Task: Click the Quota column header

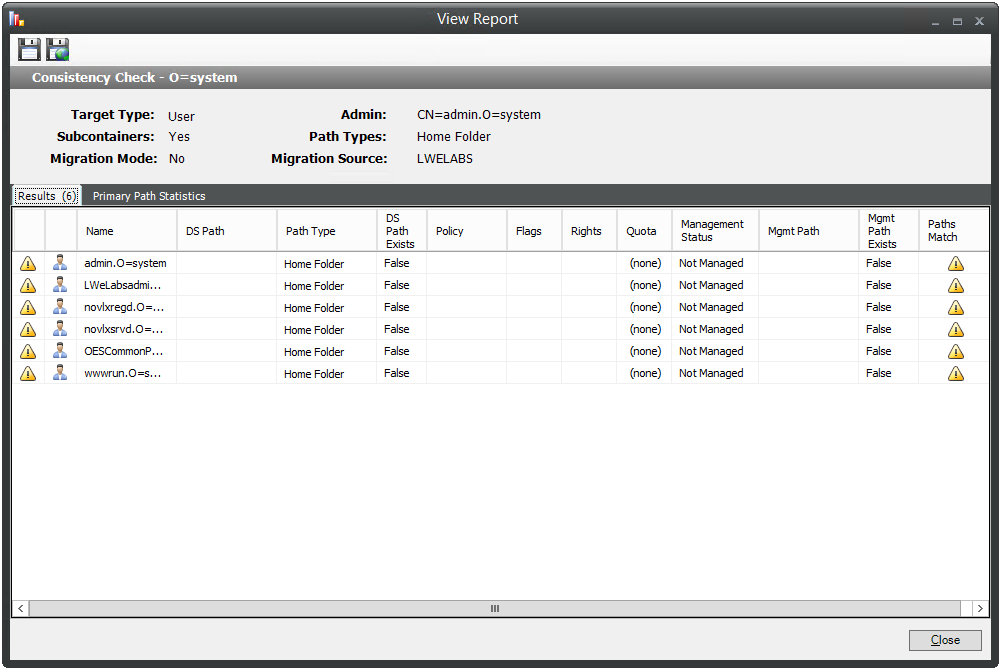Action: coord(644,231)
